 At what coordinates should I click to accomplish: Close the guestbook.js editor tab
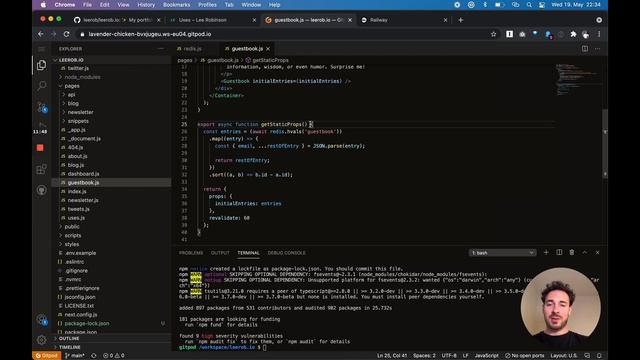click(x=268, y=49)
